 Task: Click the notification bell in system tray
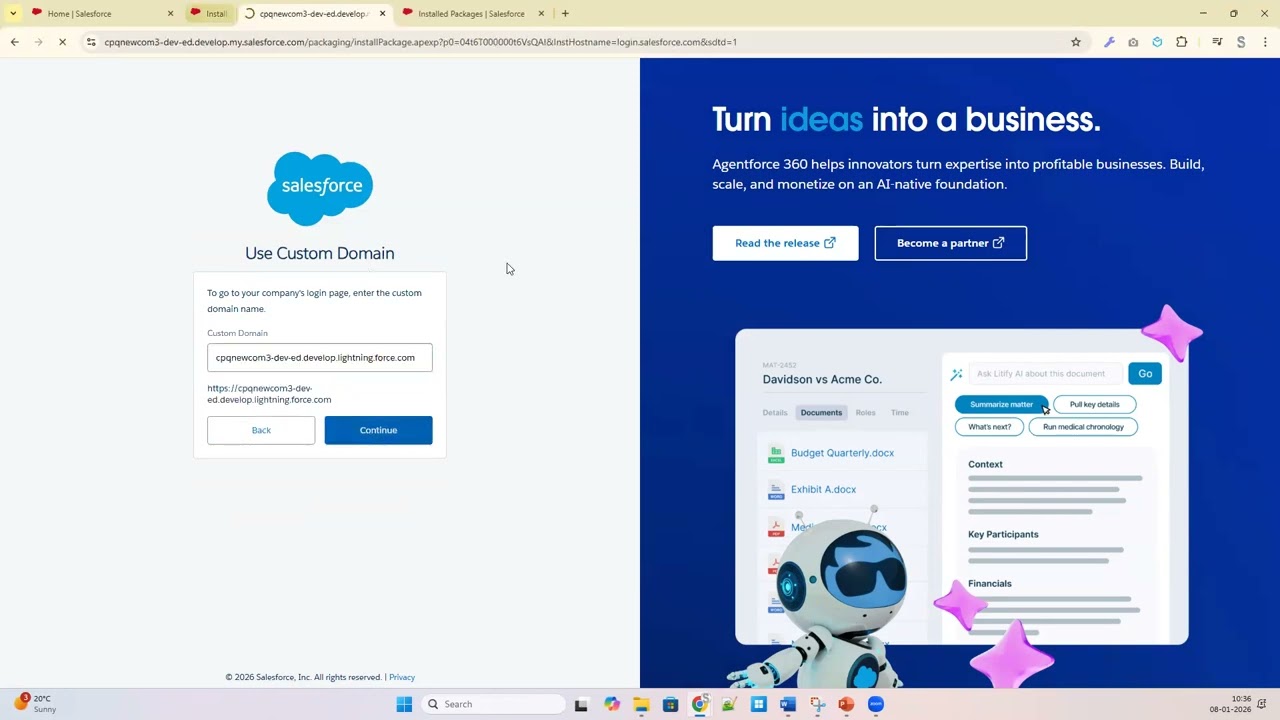1264,704
